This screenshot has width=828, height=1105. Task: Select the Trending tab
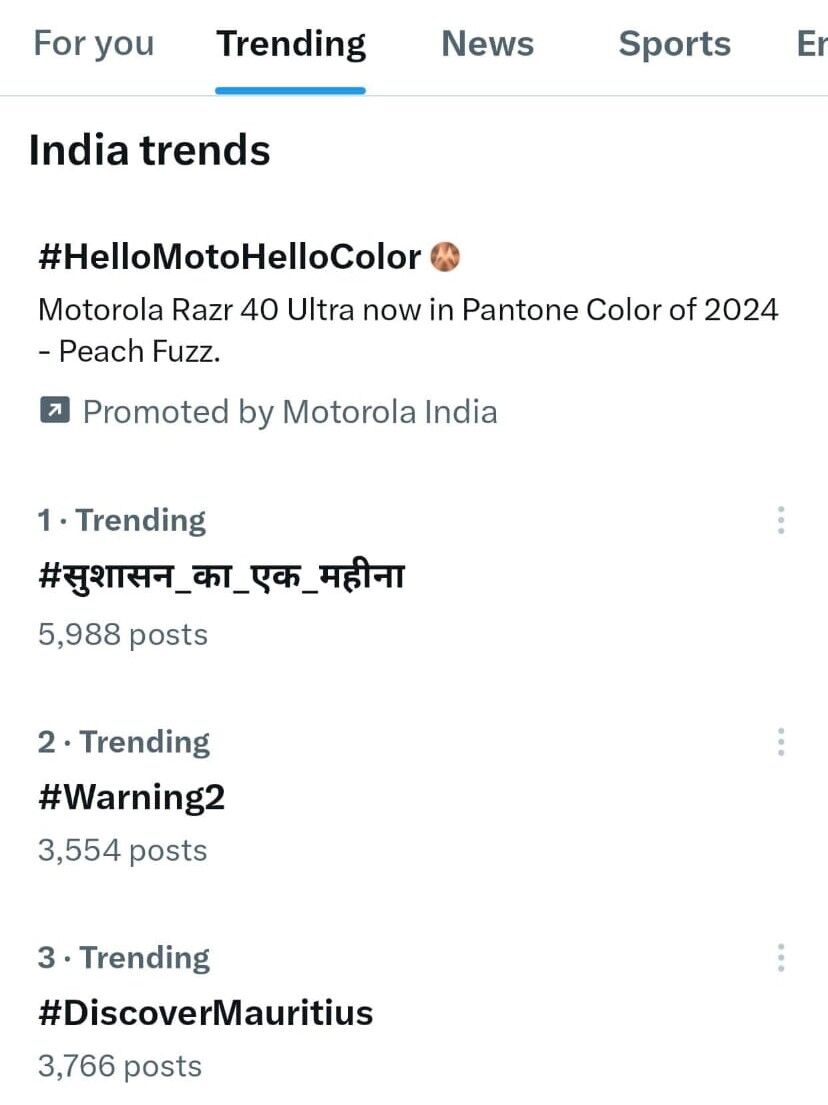[291, 44]
